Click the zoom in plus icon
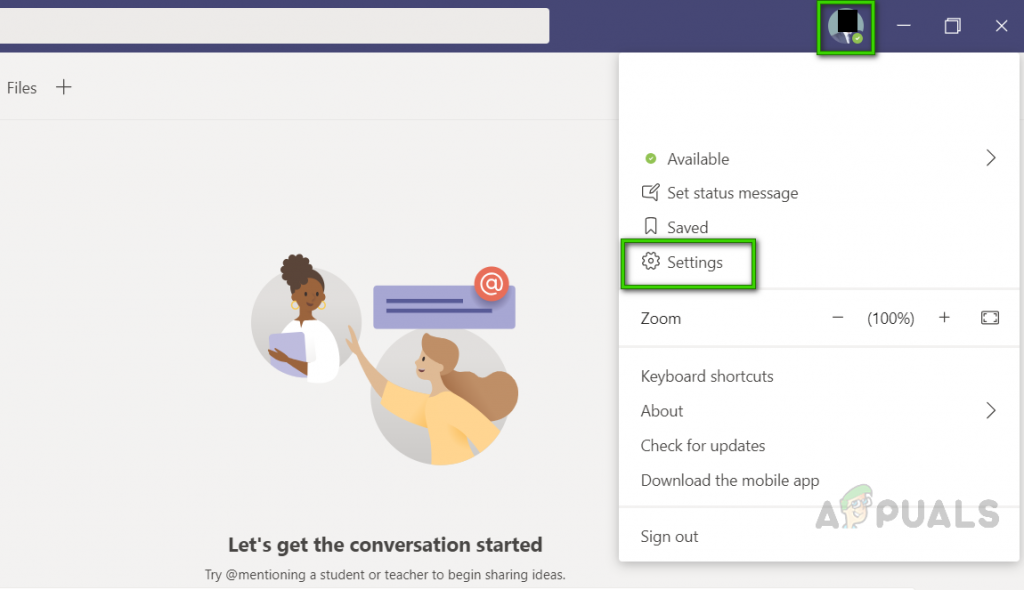This screenshot has height=590, width=1024. point(944,317)
